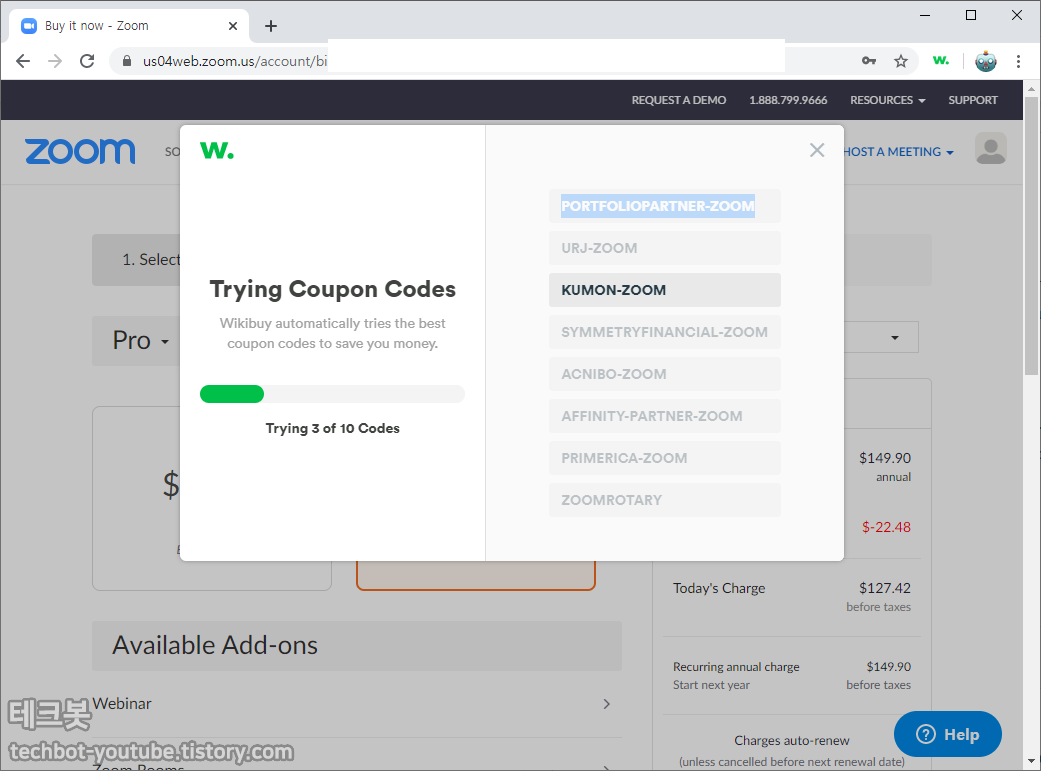Click the Charges auto-renew notice
Image resolution: width=1041 pixels, height=771 pixels.
tap(791, 740)
